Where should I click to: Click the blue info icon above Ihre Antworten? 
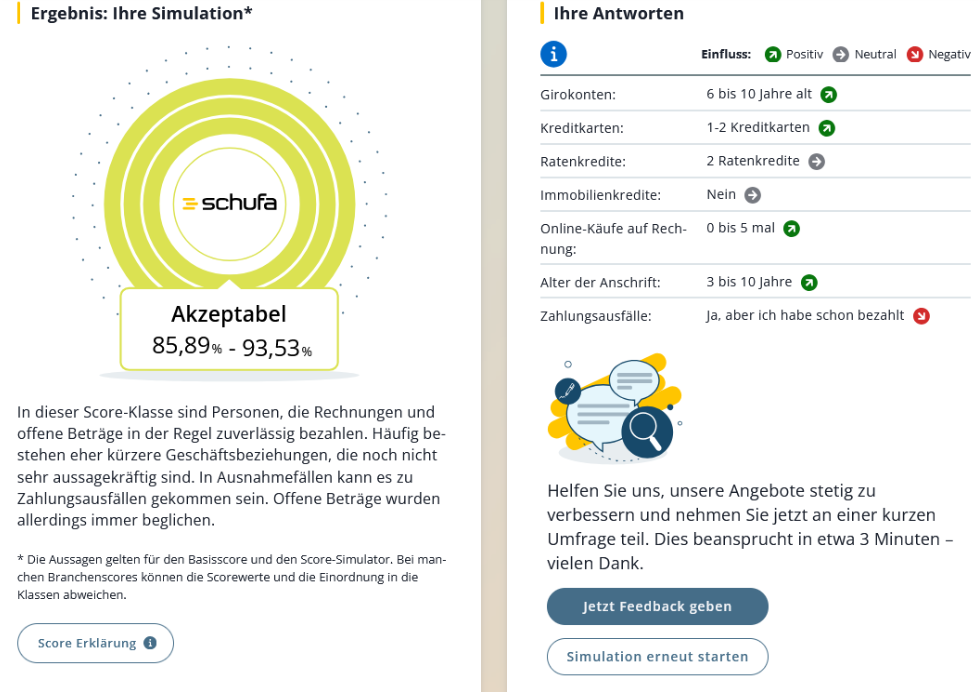554,55
